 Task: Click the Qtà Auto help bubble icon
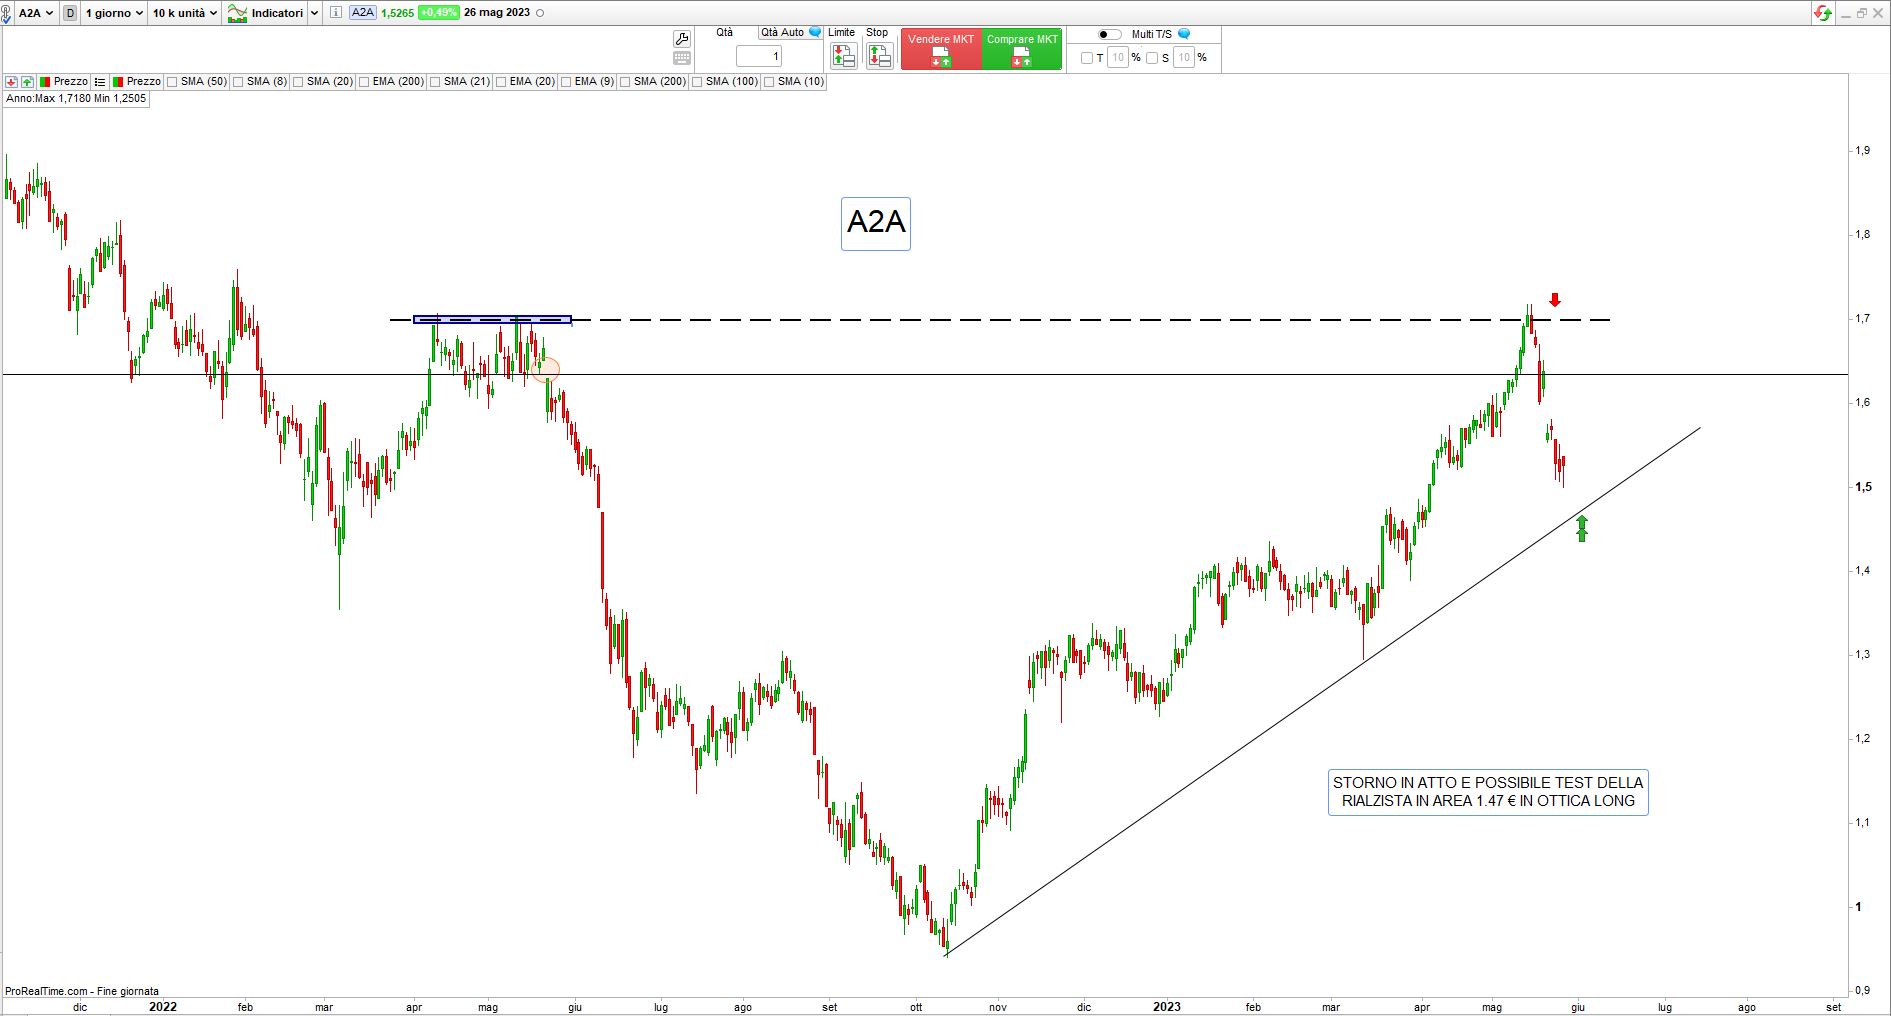(x=815, y=33)
